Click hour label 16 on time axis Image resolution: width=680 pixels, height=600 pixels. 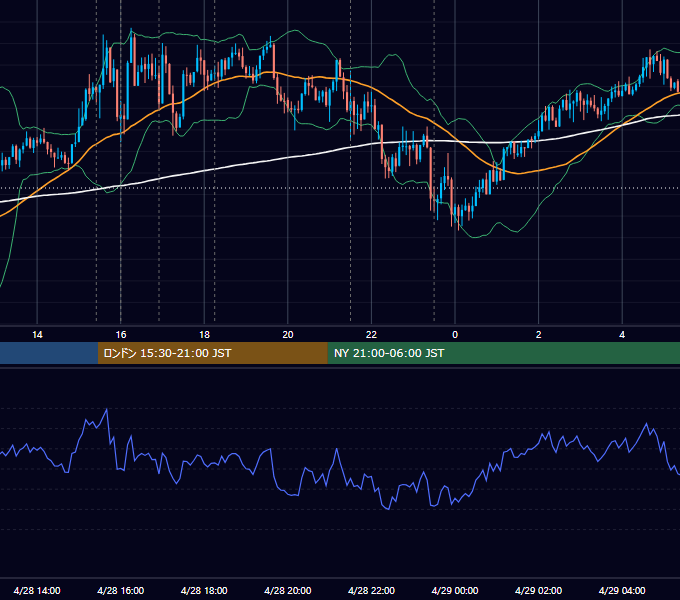(121, 335)
